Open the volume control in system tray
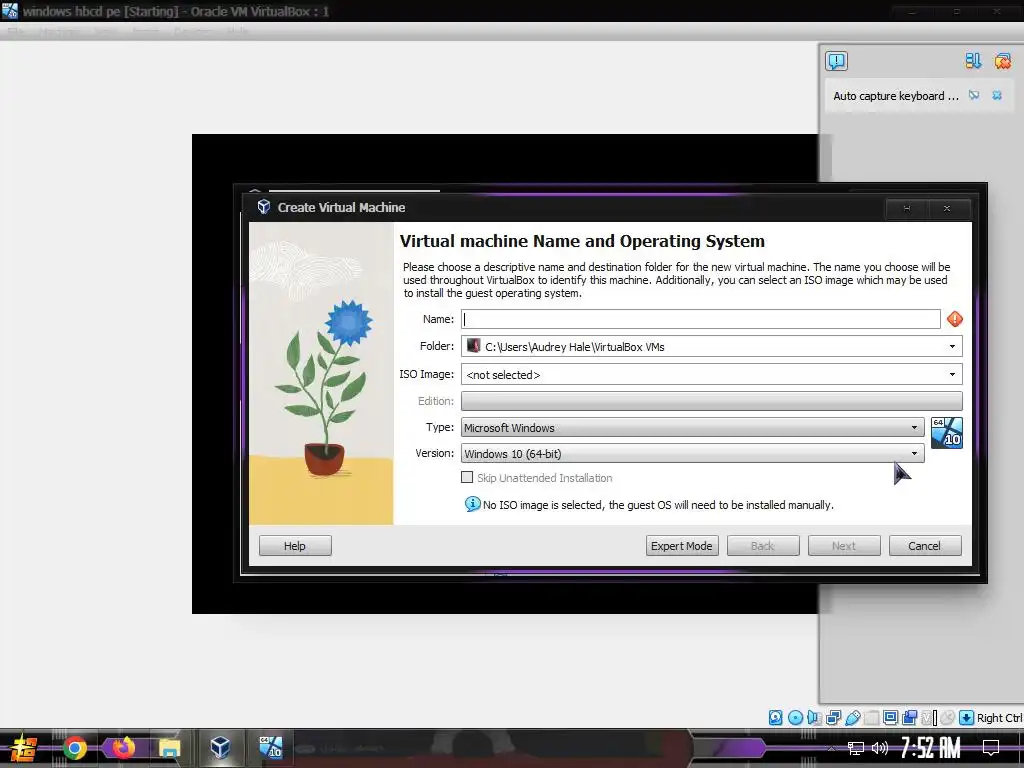1024x768 pixels. click(x=880, y=748)
